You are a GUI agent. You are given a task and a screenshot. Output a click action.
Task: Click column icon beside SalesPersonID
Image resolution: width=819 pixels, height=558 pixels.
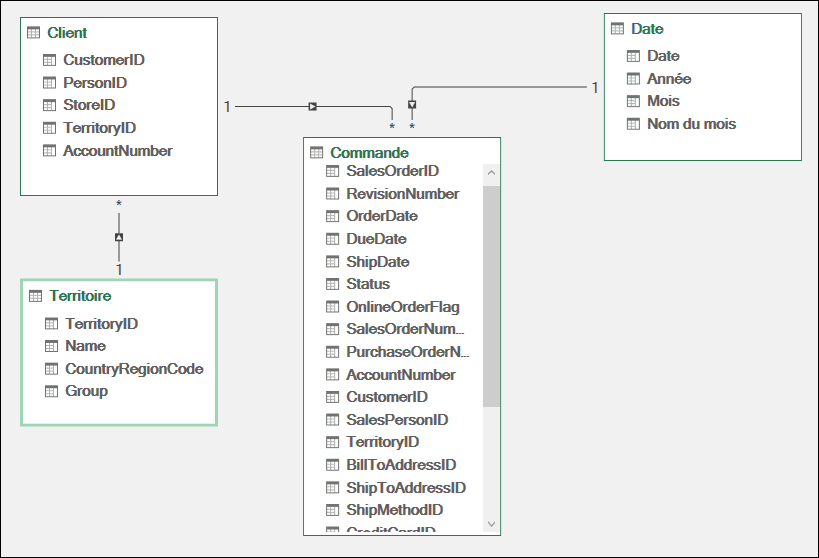[332, 420]
